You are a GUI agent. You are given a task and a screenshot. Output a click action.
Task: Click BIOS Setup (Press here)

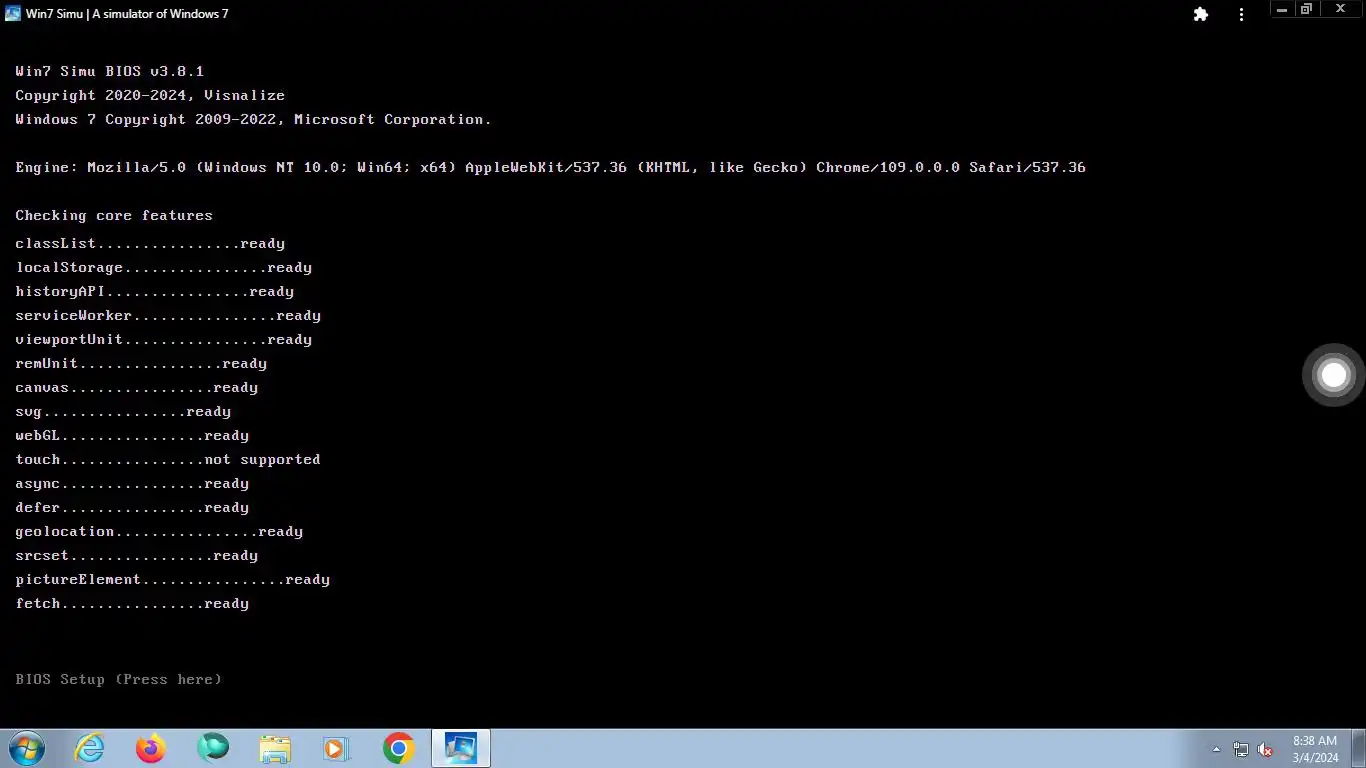pyautogui.click(x=119, y=679)
